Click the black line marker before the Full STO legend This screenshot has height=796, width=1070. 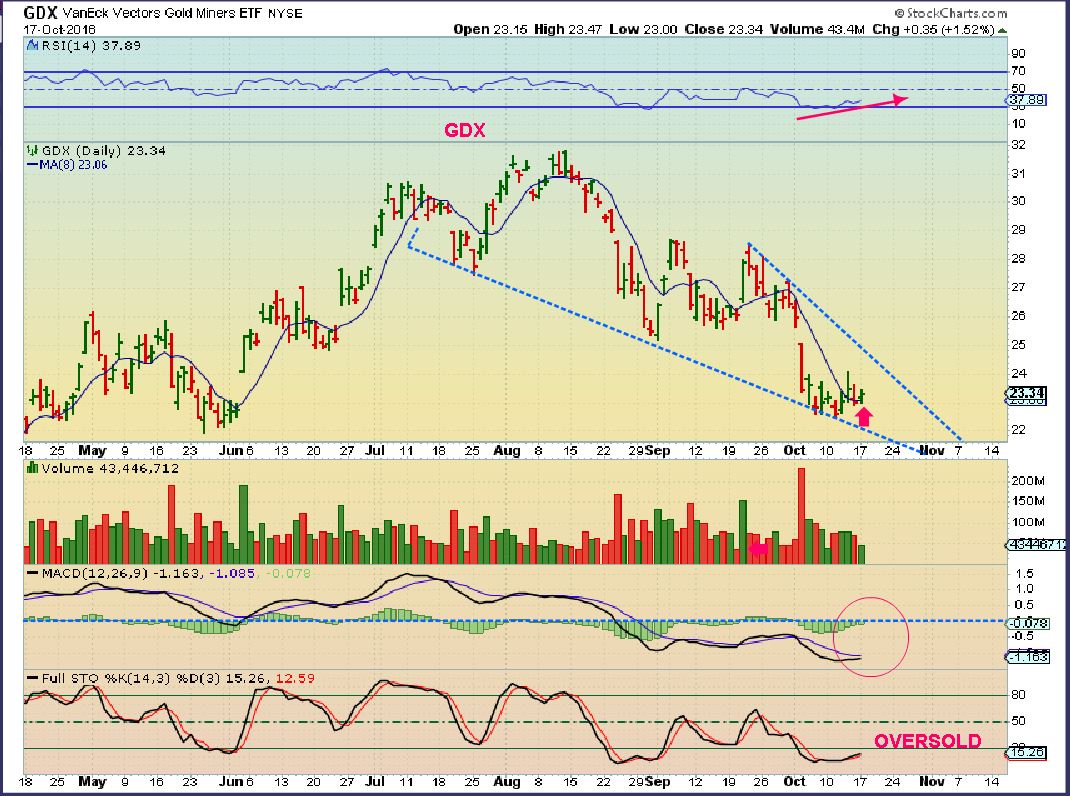click(x=32, y=679)
